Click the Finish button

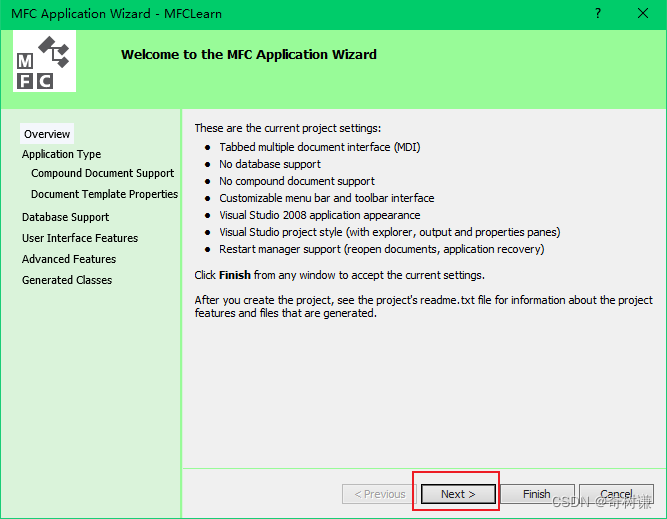click(x=537, y=494)
